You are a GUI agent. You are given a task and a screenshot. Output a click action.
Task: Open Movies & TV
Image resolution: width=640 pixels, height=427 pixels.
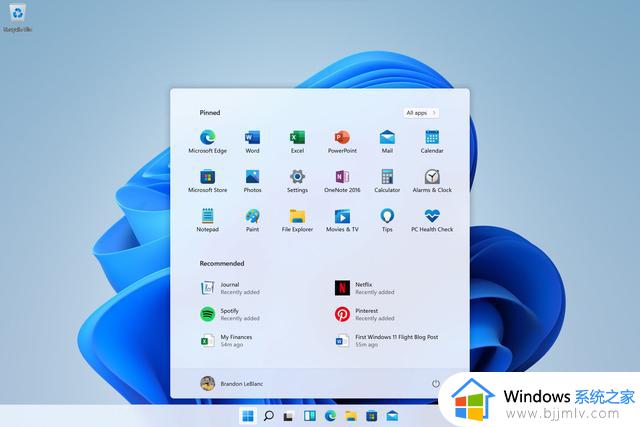click(x=342, y=220)
